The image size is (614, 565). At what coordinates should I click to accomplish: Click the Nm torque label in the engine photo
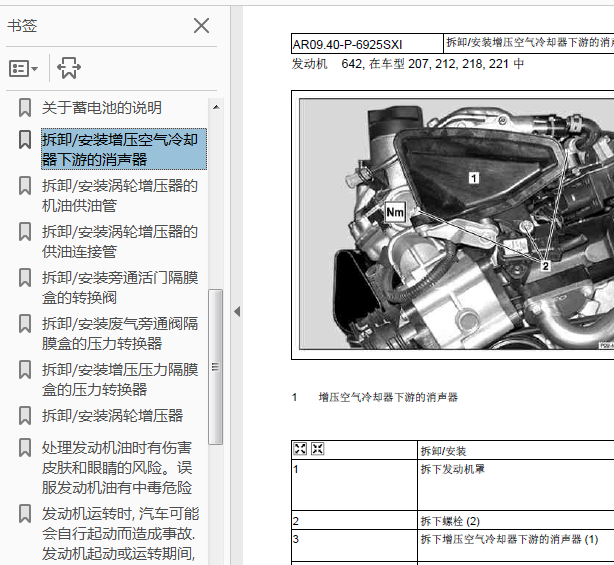(395, 212)
